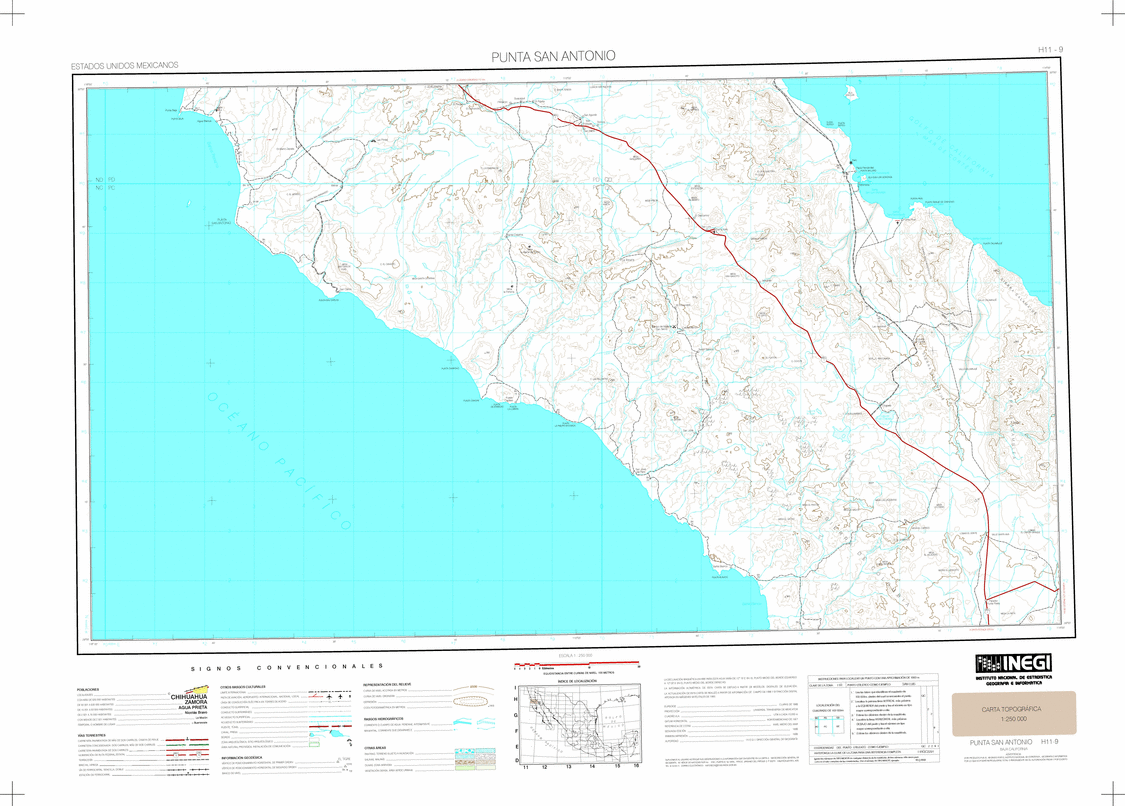1125x806 pixels.
Task: Click the VÍAS TERRESTRES legend heading
Action: coord(91,736)
